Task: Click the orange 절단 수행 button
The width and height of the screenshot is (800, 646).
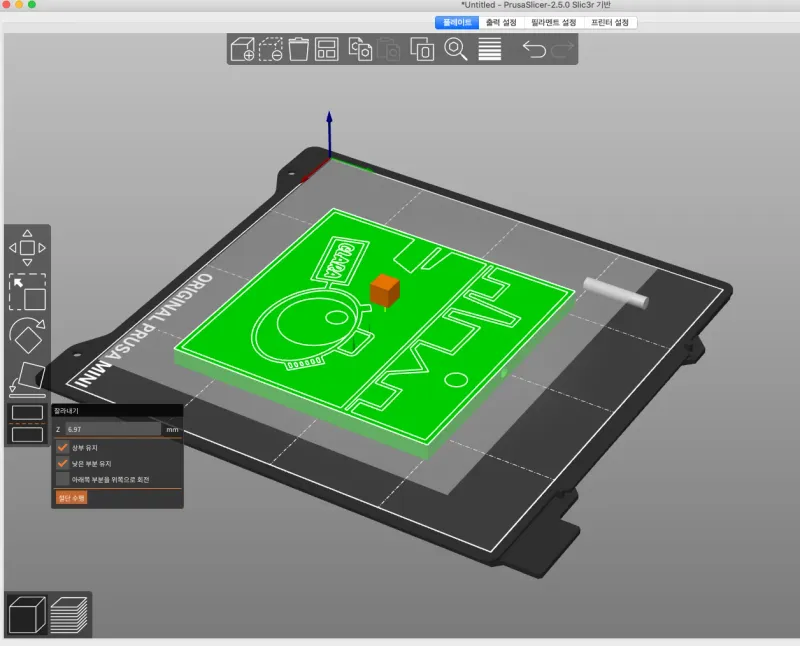Action: coord(71,498)
